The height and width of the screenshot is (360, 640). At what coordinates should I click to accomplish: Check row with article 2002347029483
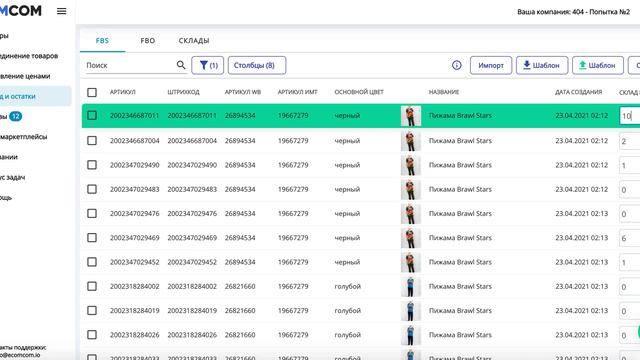click(x=92, y=189)
